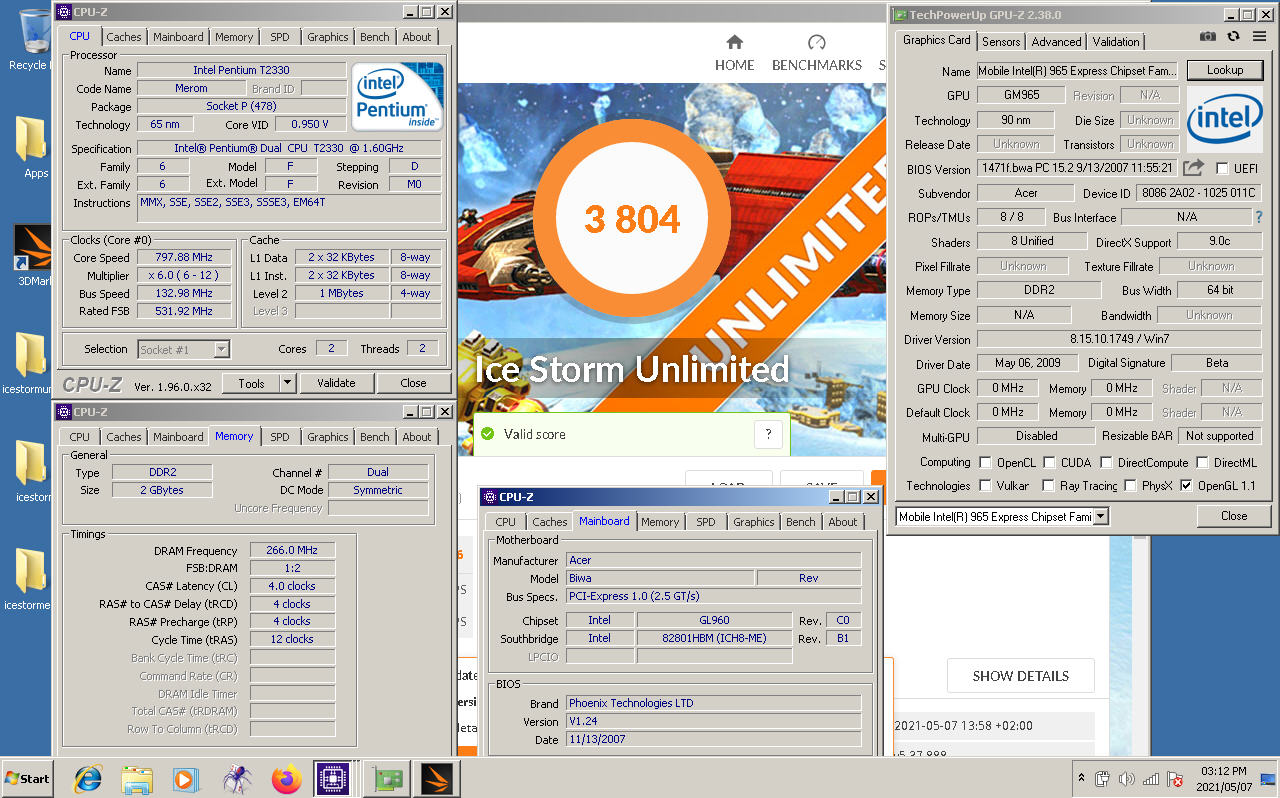The width and height of the screenshot is (1280, 798).
Task: Click the Windows Start button
Action: [x=27, y=778]
